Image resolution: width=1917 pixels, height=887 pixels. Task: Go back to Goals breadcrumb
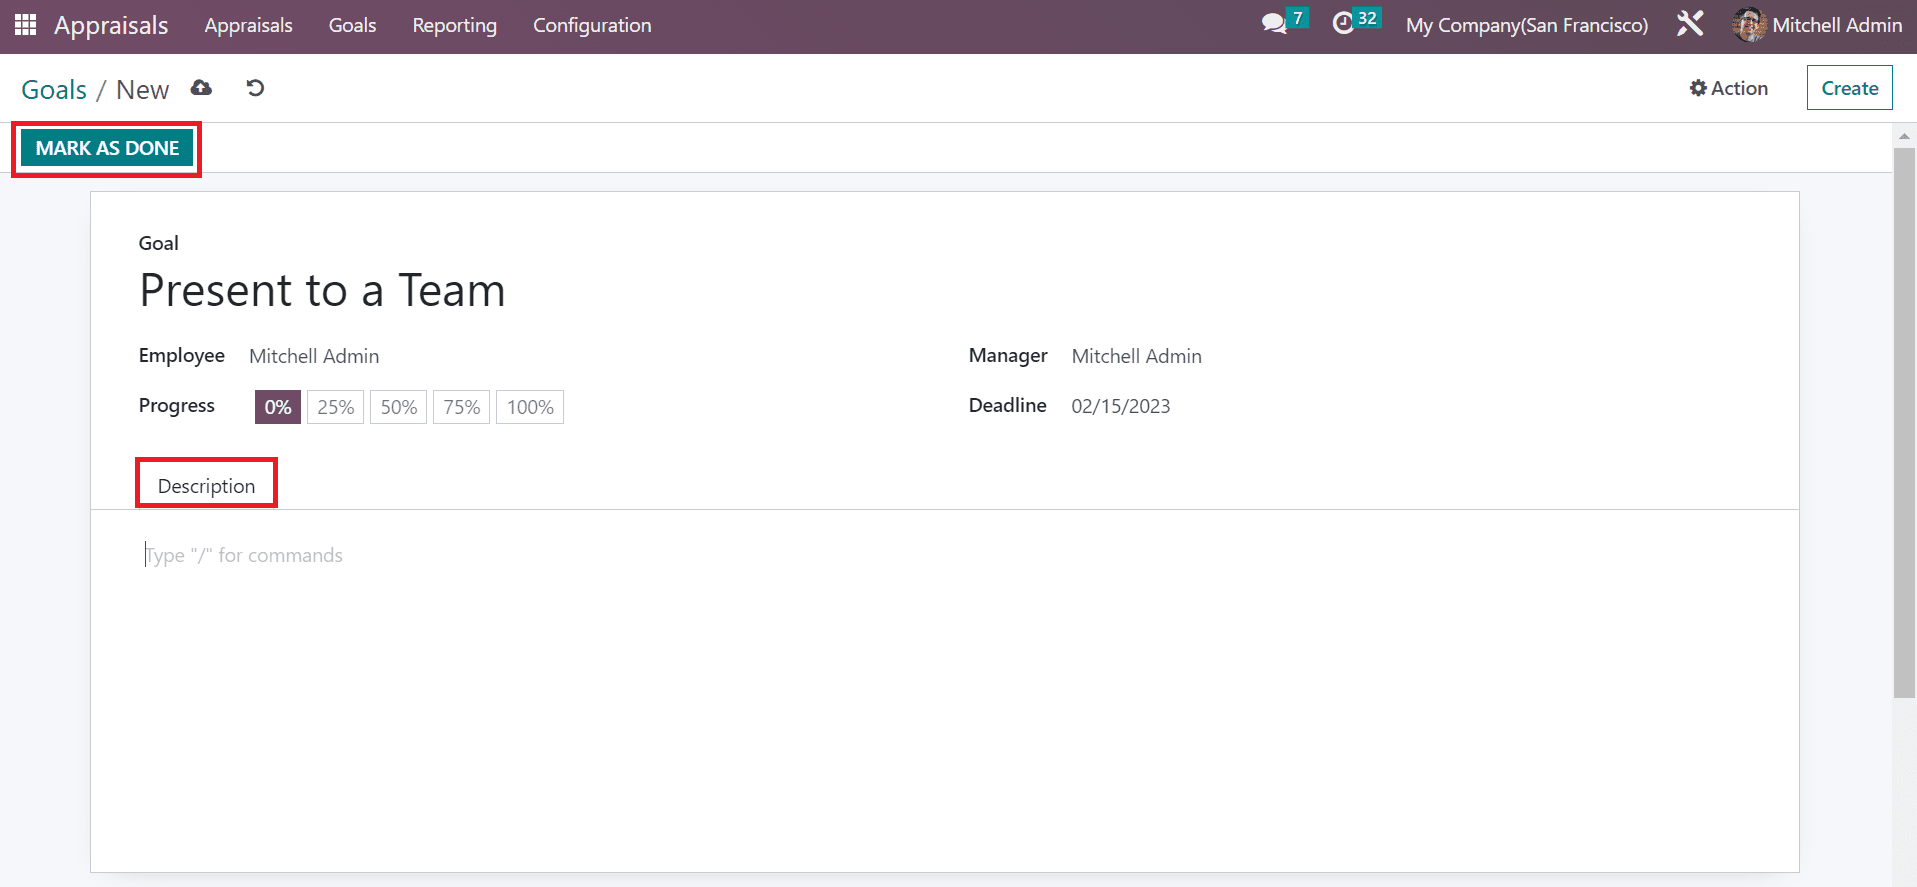pyautogui.click(x=54, y=90)
